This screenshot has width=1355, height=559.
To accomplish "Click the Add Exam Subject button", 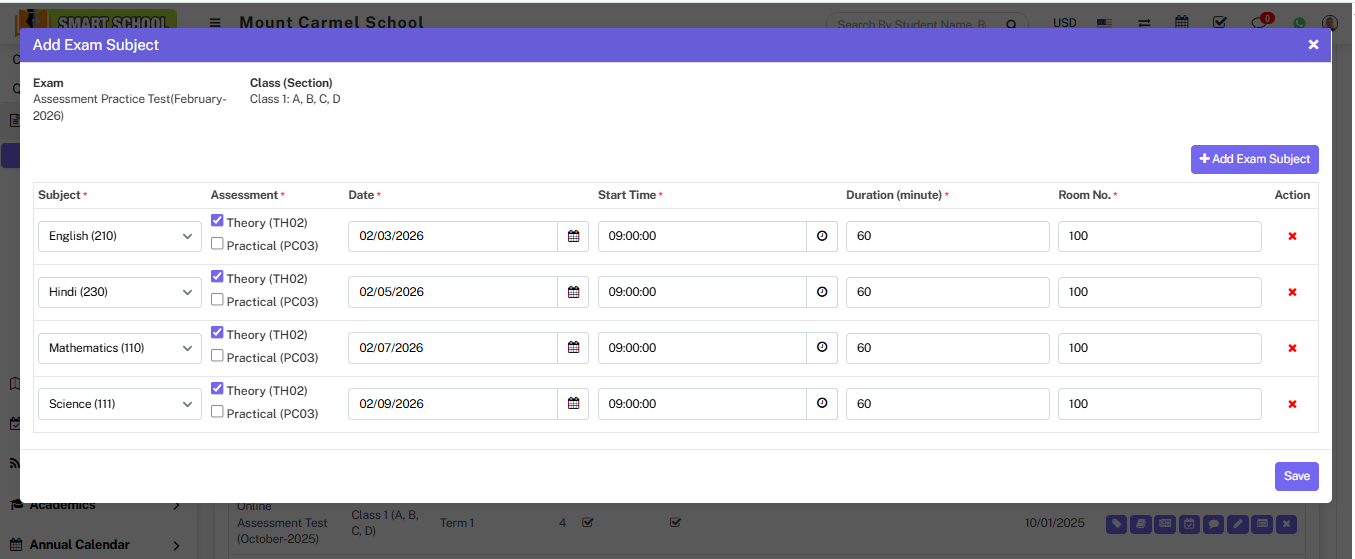I will 1254,159.
